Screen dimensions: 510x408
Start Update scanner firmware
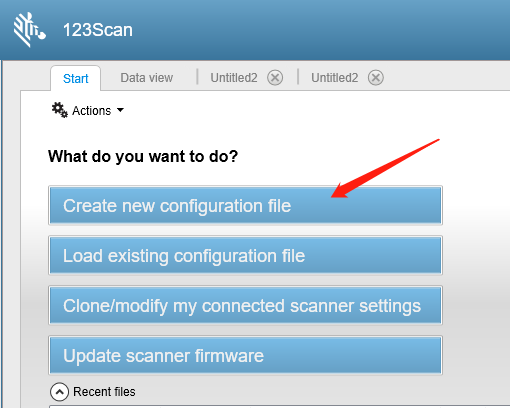pos(245,355)
